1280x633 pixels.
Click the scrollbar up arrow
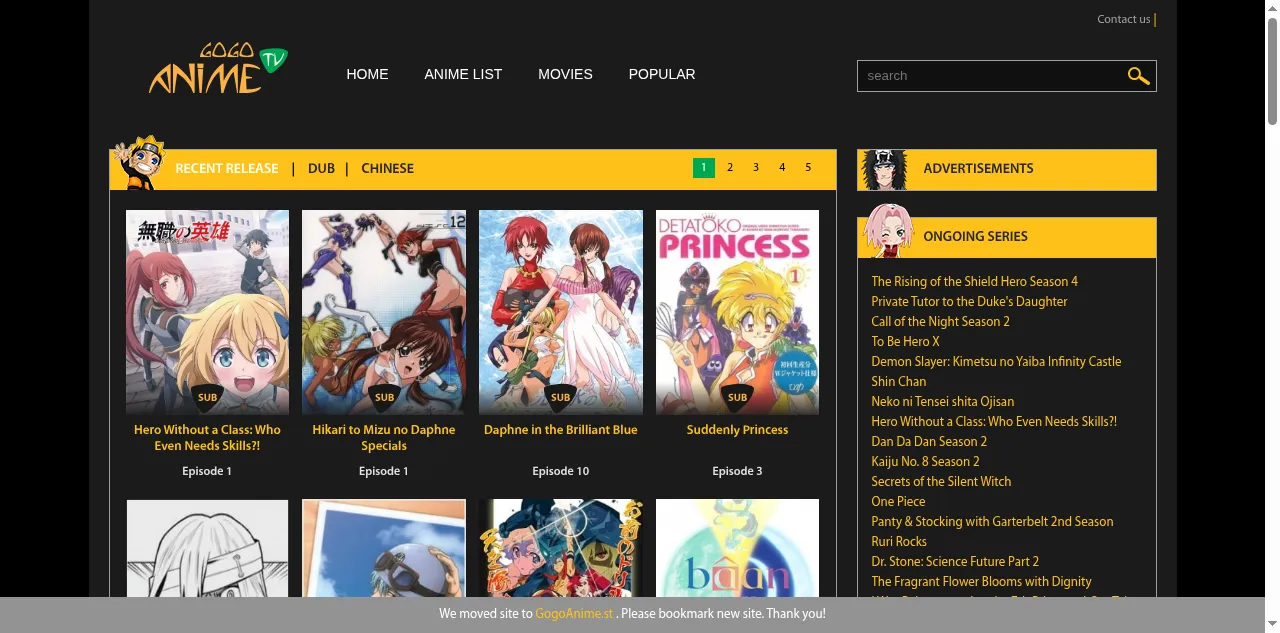(x=1272, y=7)
